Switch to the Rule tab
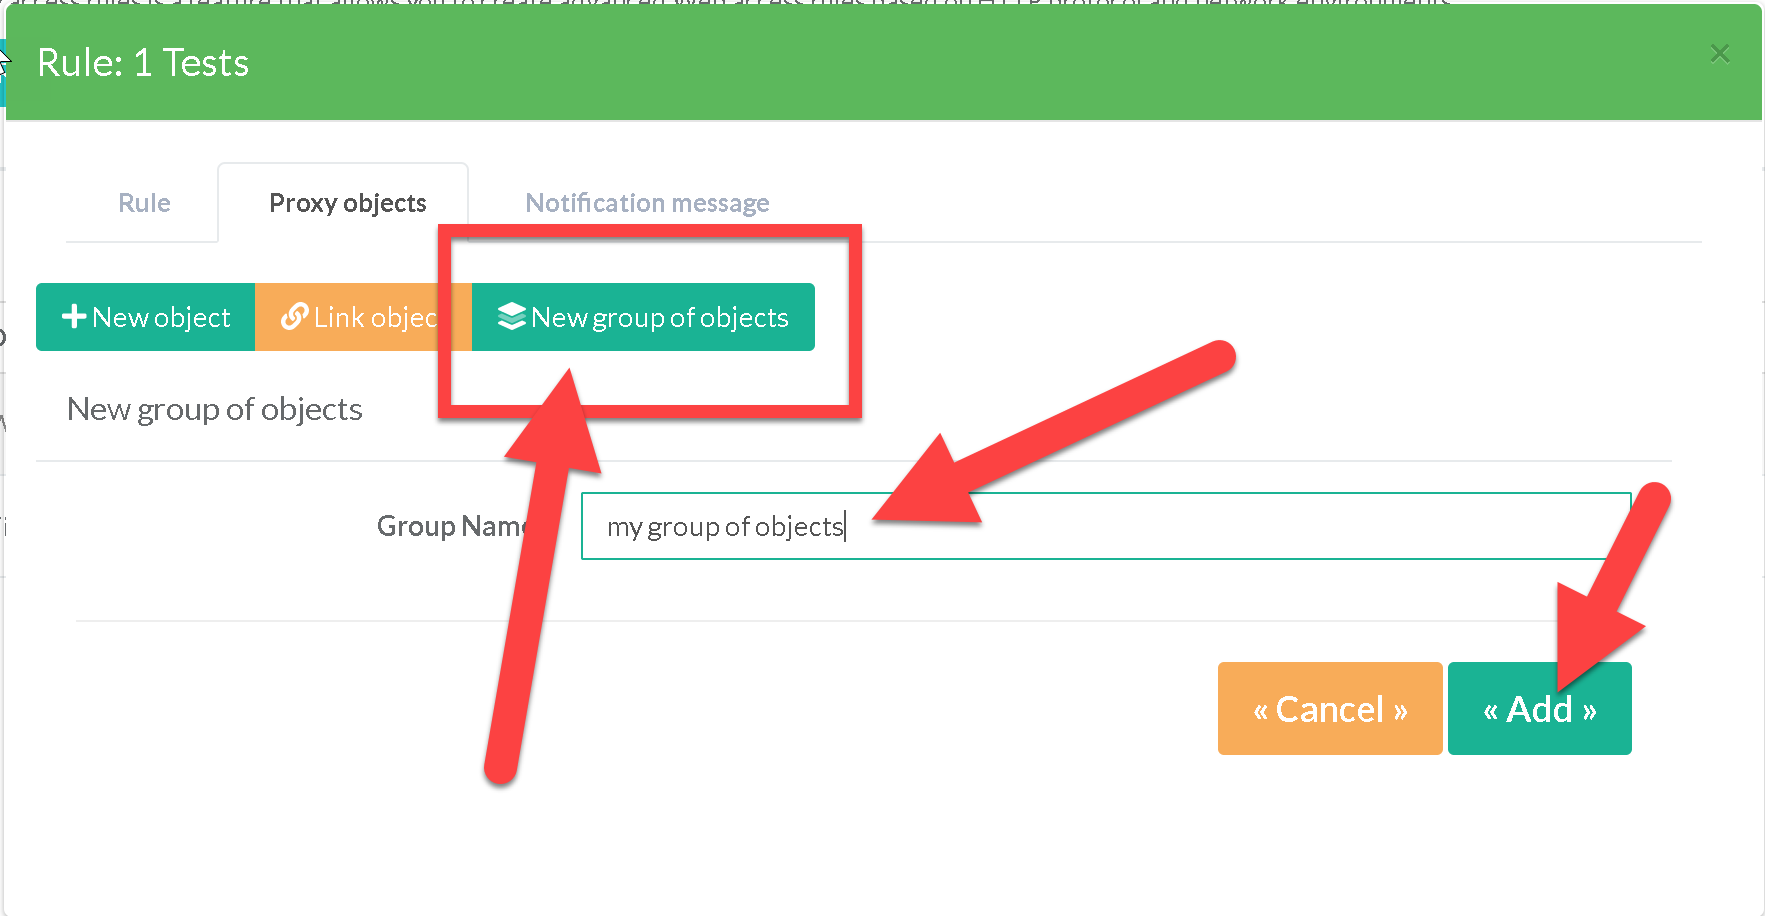Screen dimensions: 1765x916 [144, 203]
